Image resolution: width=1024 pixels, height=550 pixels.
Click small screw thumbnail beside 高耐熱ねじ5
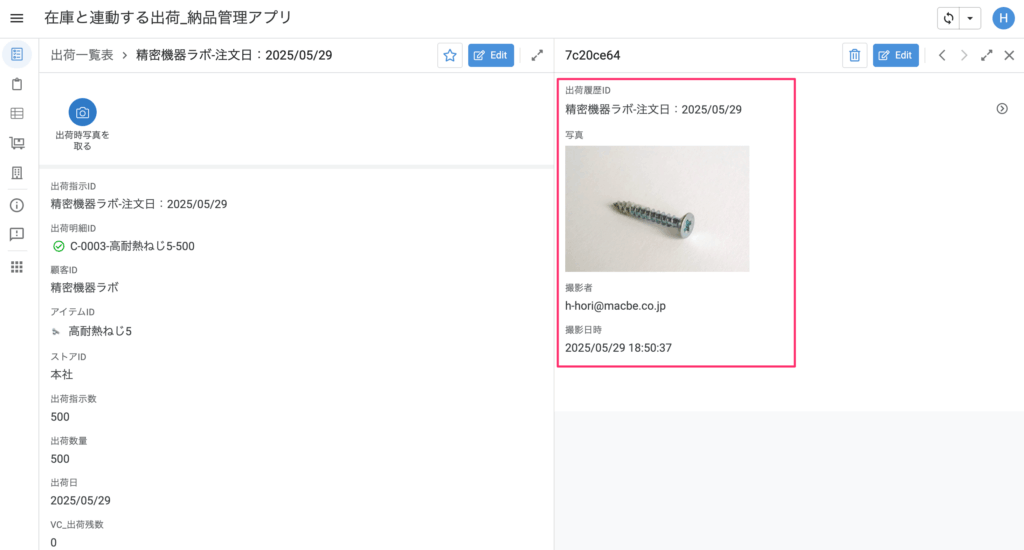pyautogui.click(x=56, y=332)
